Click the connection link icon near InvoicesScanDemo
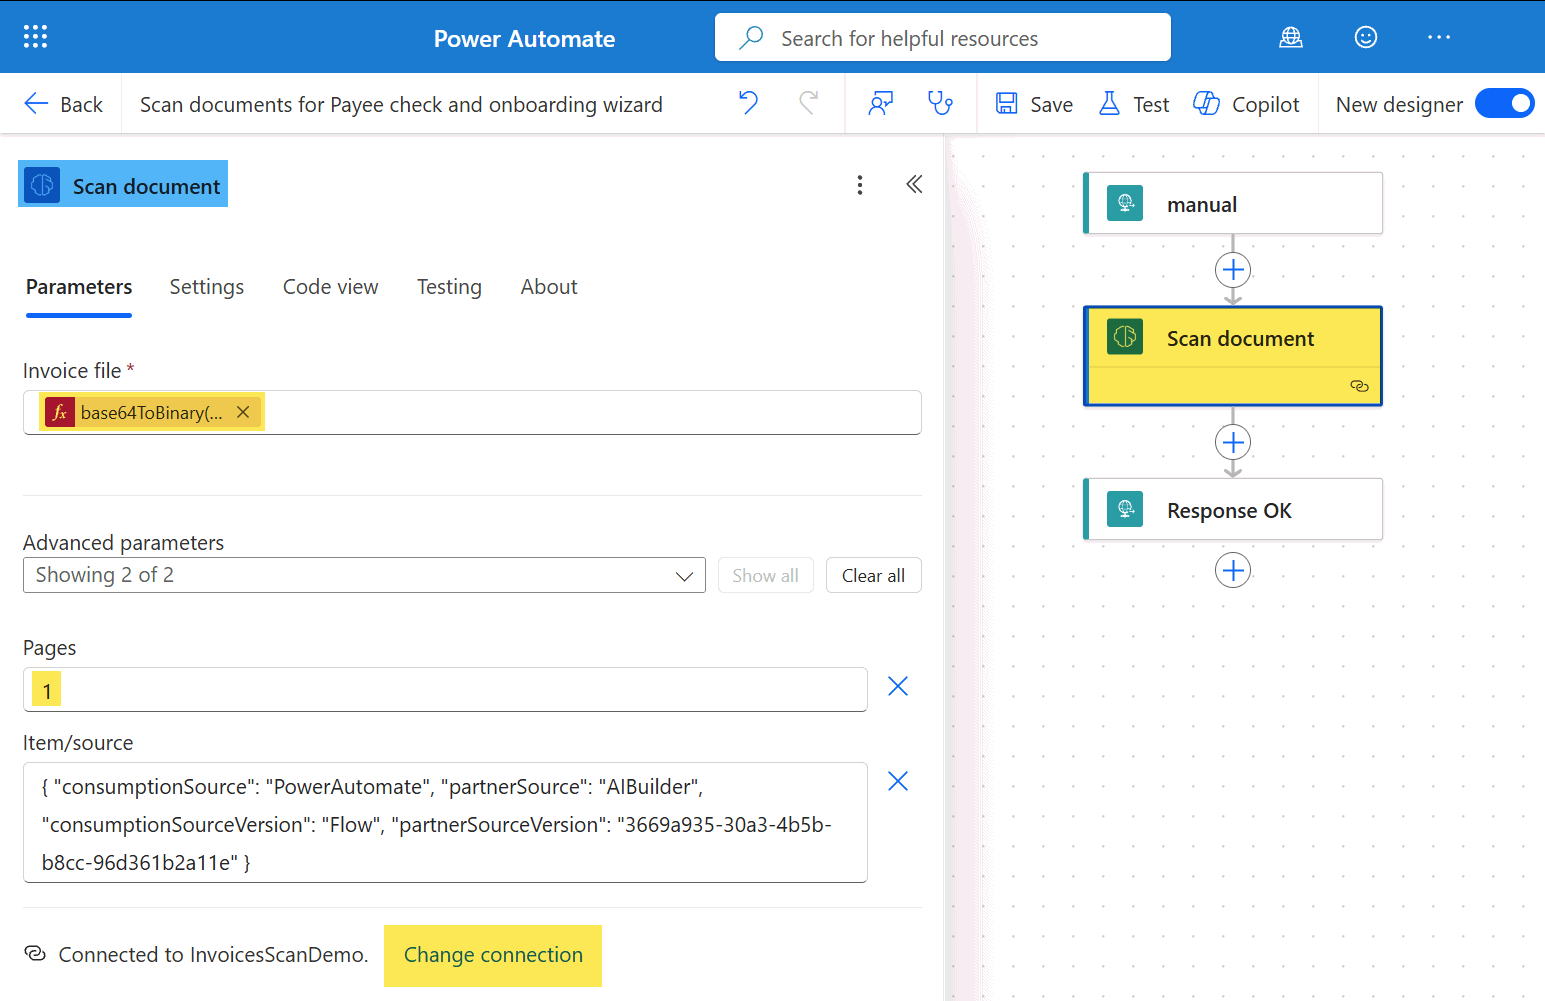The width and height of the screenshot is (1545, 1001). point(35,954)
